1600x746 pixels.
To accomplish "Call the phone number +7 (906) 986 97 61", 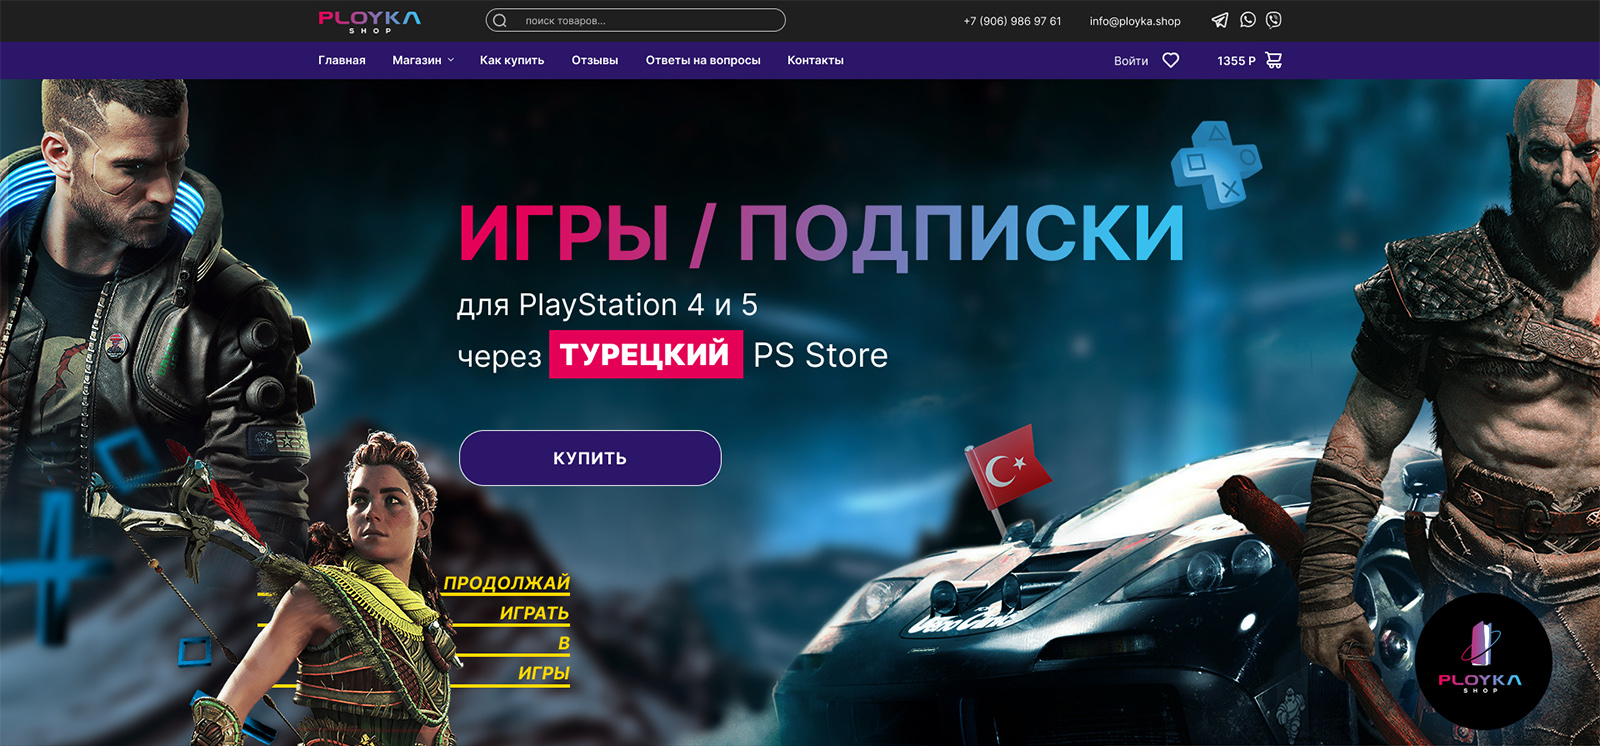I will click(x=1012, y=21).
